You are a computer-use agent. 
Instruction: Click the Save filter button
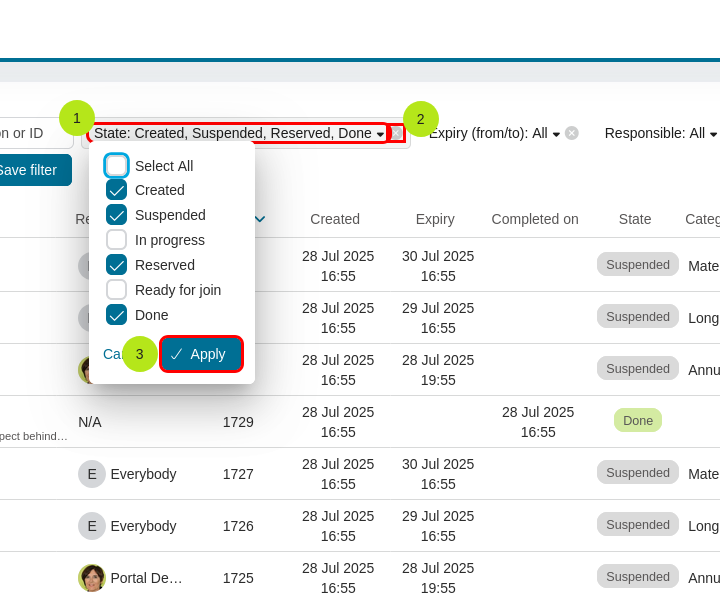[x=30, y=170]
